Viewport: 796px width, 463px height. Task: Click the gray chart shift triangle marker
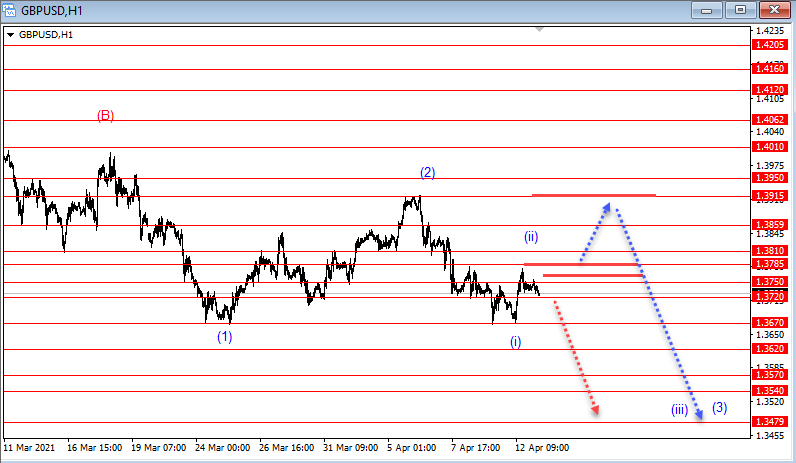[541, 29]
